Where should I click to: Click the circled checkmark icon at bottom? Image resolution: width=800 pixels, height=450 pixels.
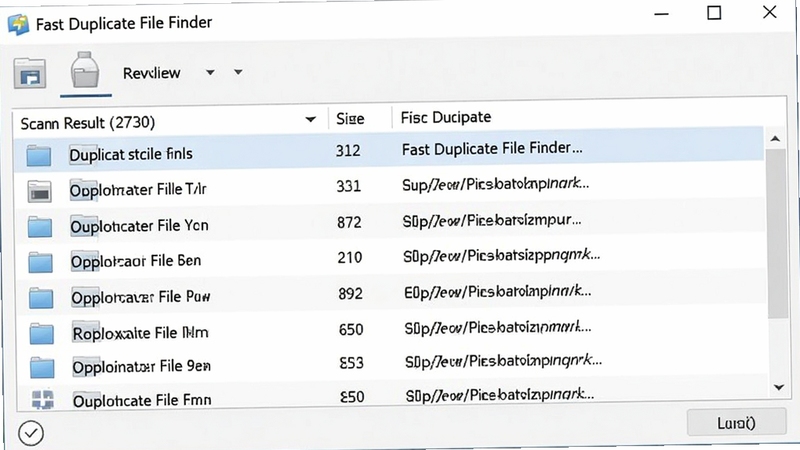31,433
